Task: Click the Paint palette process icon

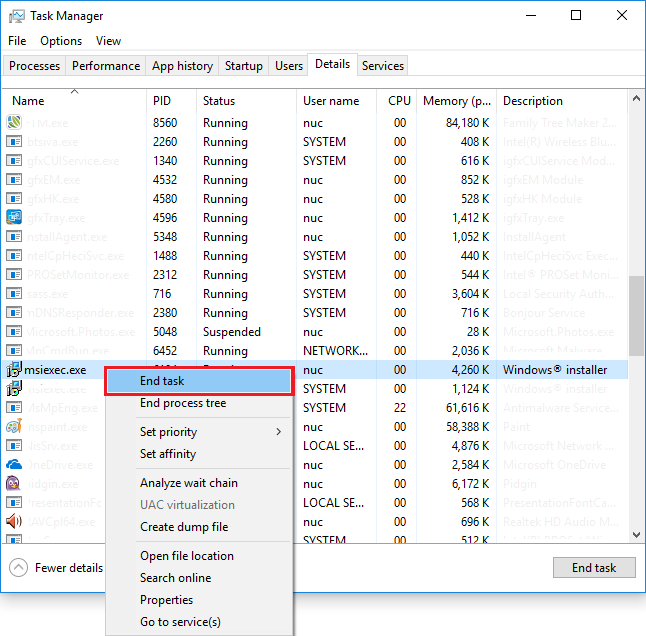Action: coord(14,426)
